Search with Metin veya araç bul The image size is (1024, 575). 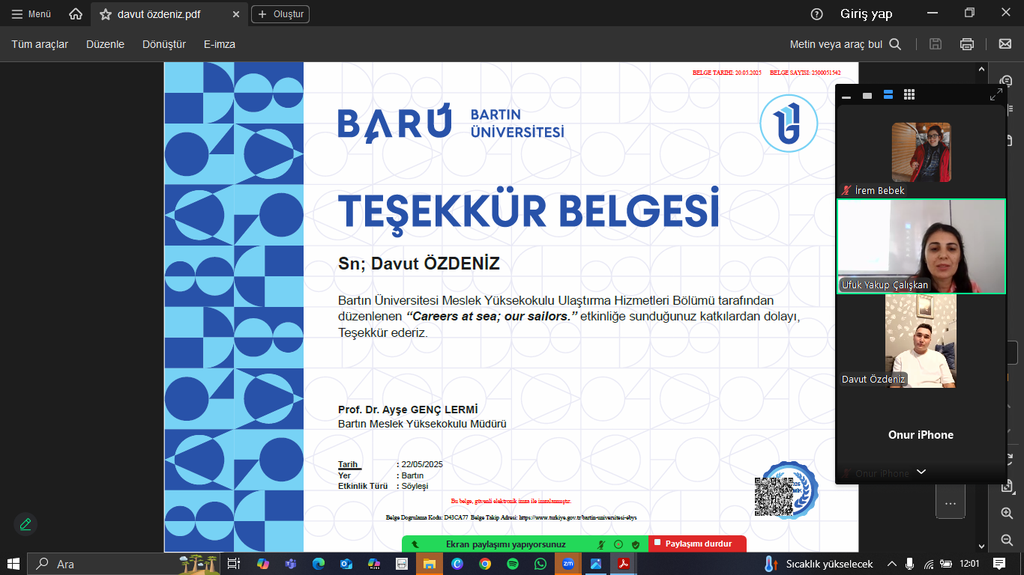tap(845, 44)
